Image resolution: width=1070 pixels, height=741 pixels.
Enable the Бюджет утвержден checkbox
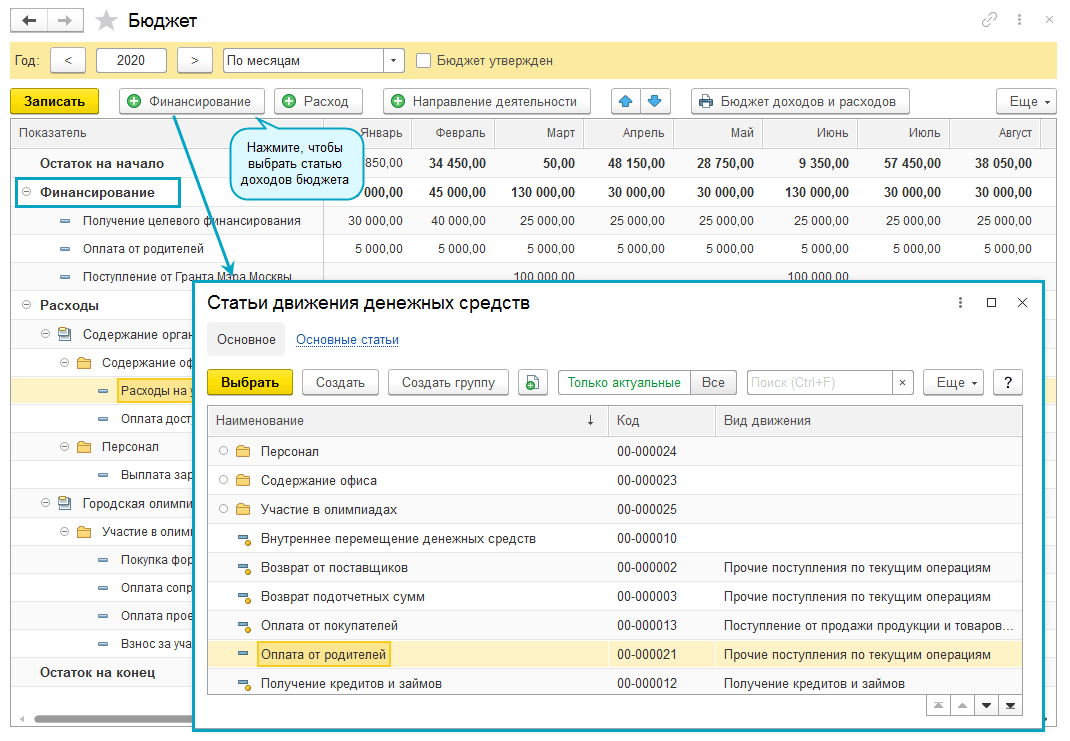[x=424, y=61]
